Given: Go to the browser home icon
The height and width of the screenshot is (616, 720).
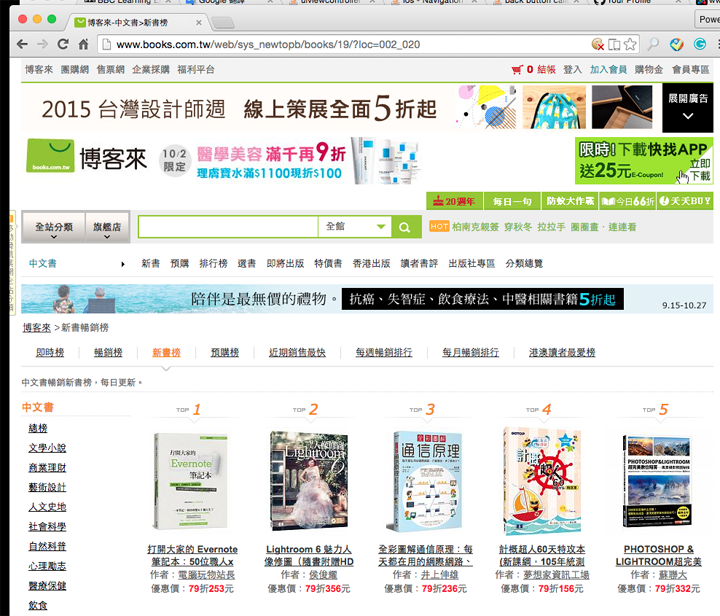Looking at the screenshot, I should click(x=83, y=44).
